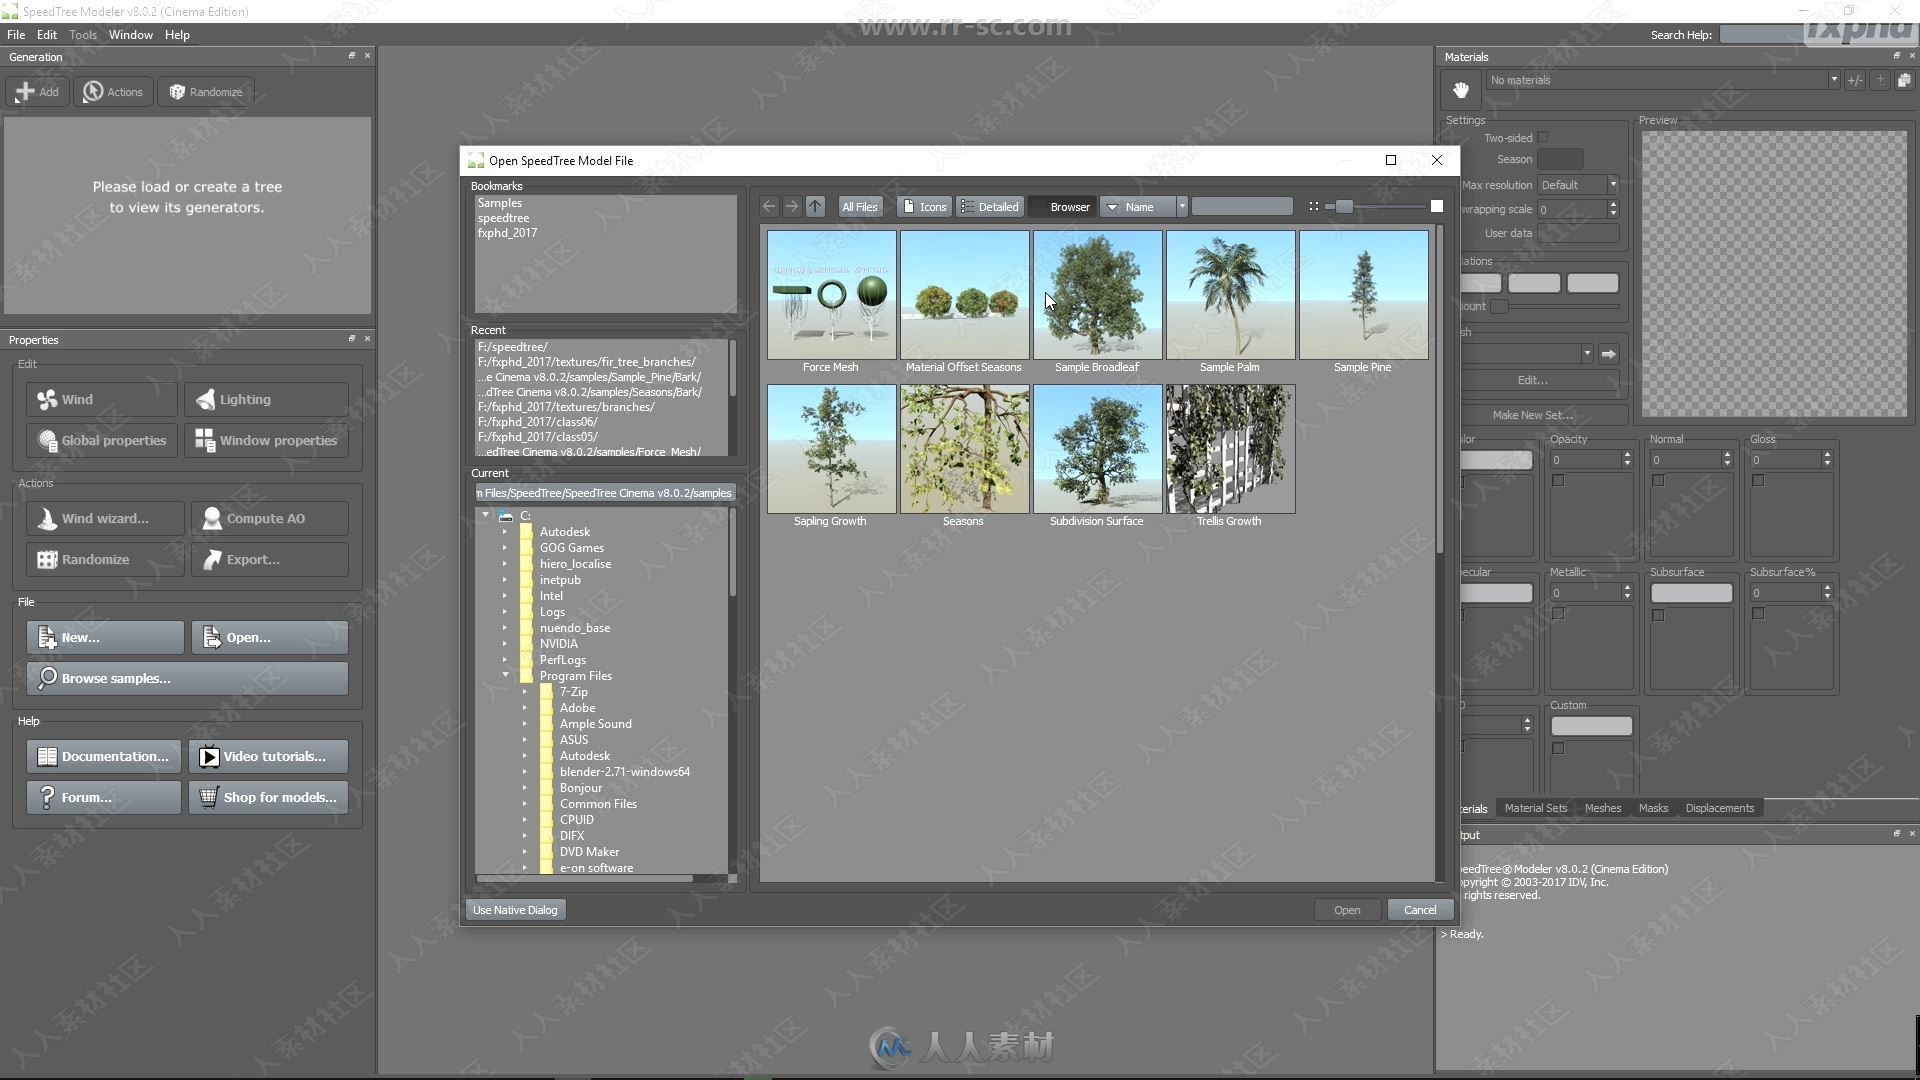Click Browse samples button
Viewport: 1920px width, 1080px height.
coord(187,679)
